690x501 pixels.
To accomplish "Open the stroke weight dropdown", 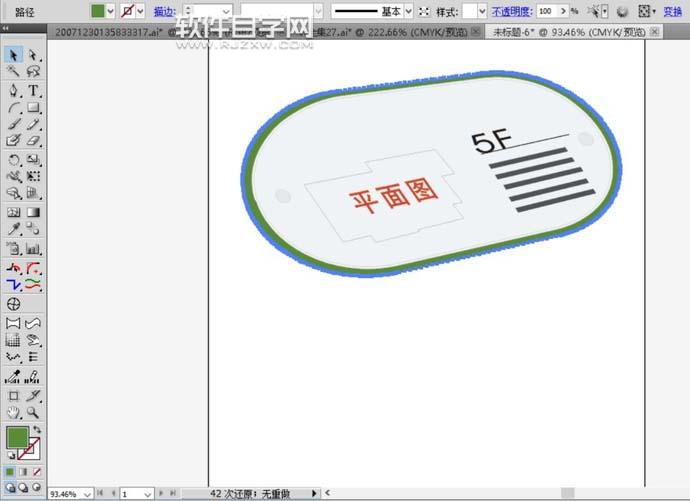I will click(x=226, y=11).
